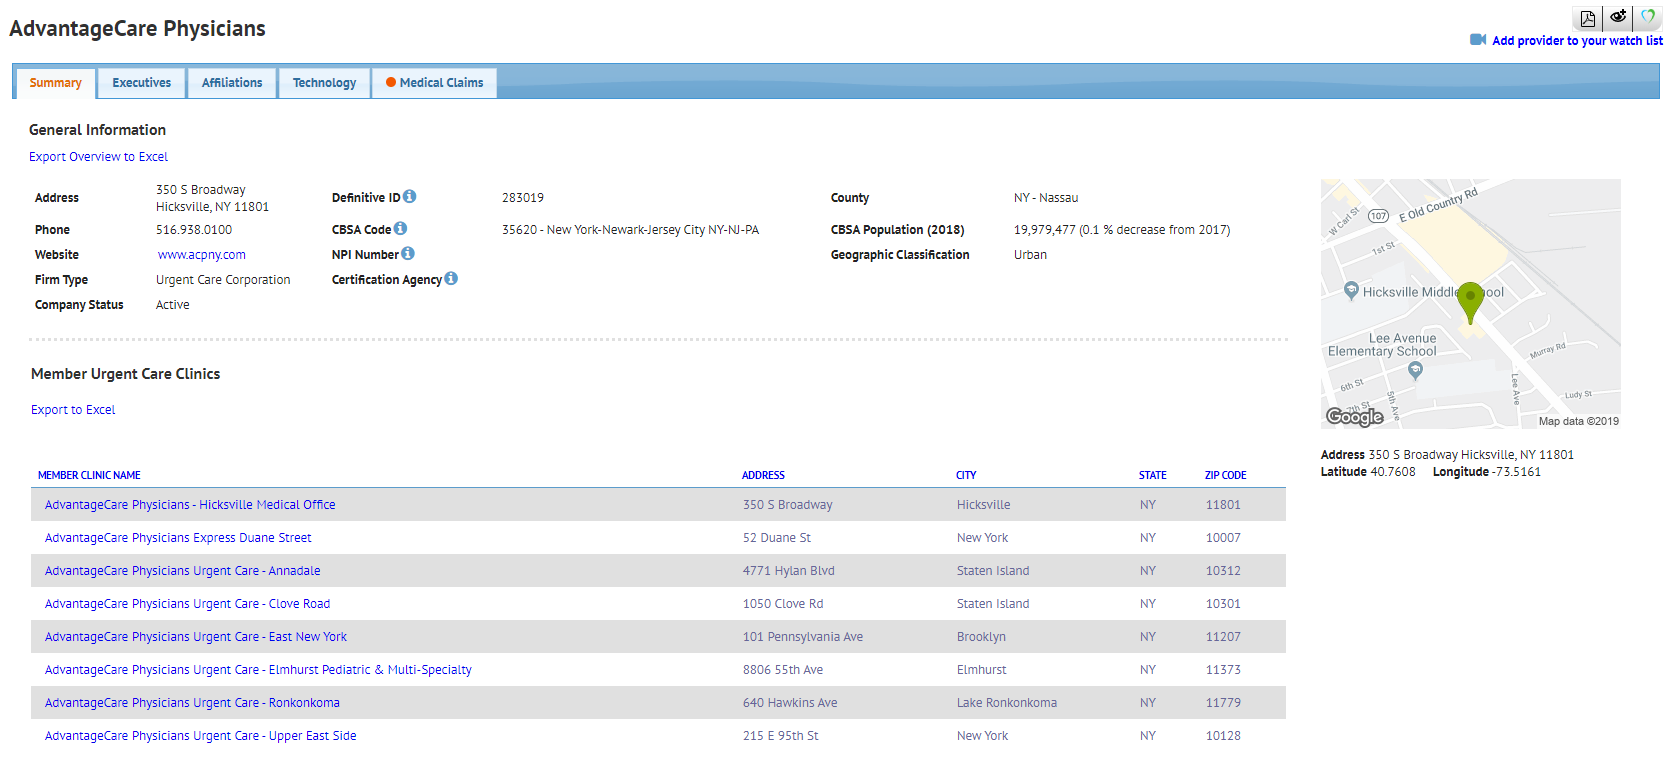The height and width of the screenshot is (766, 1672).
Task: Open info icon next to CBSA Code
Action: tap(400, 229)
